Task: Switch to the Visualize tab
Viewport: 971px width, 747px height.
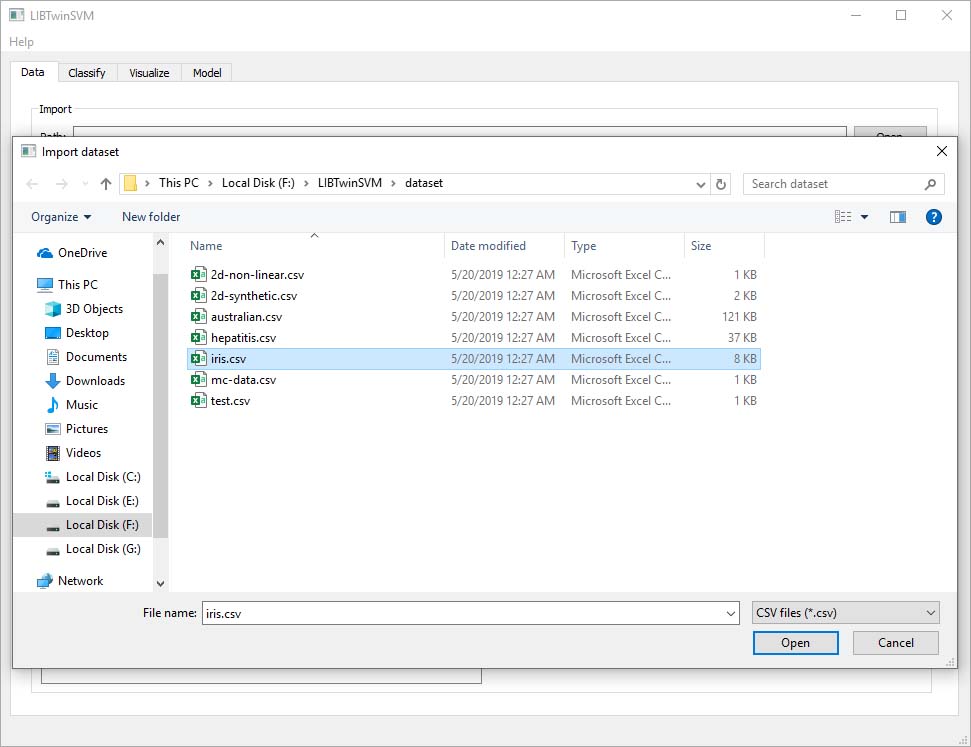Action: (149, 72)
